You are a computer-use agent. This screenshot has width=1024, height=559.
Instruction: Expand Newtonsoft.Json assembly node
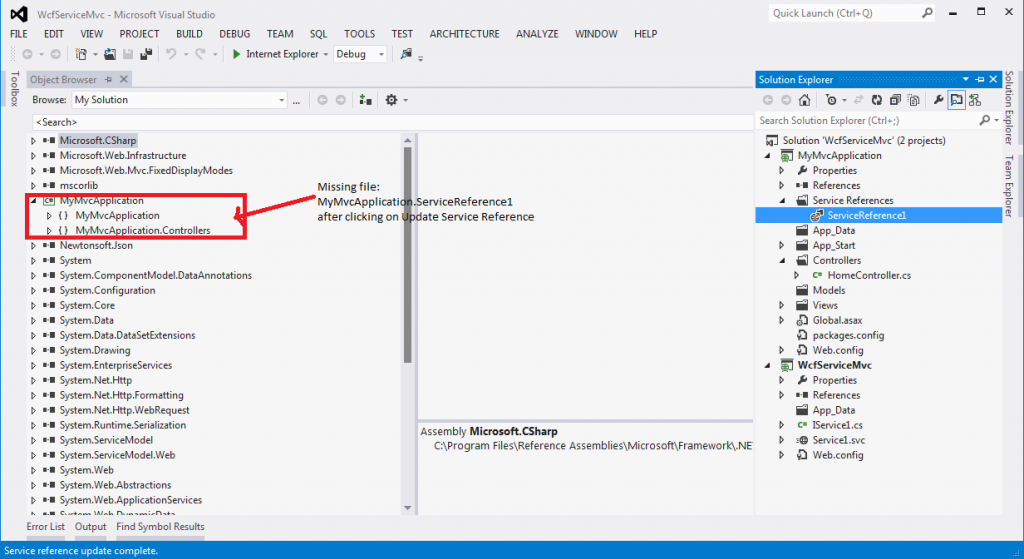33,246
